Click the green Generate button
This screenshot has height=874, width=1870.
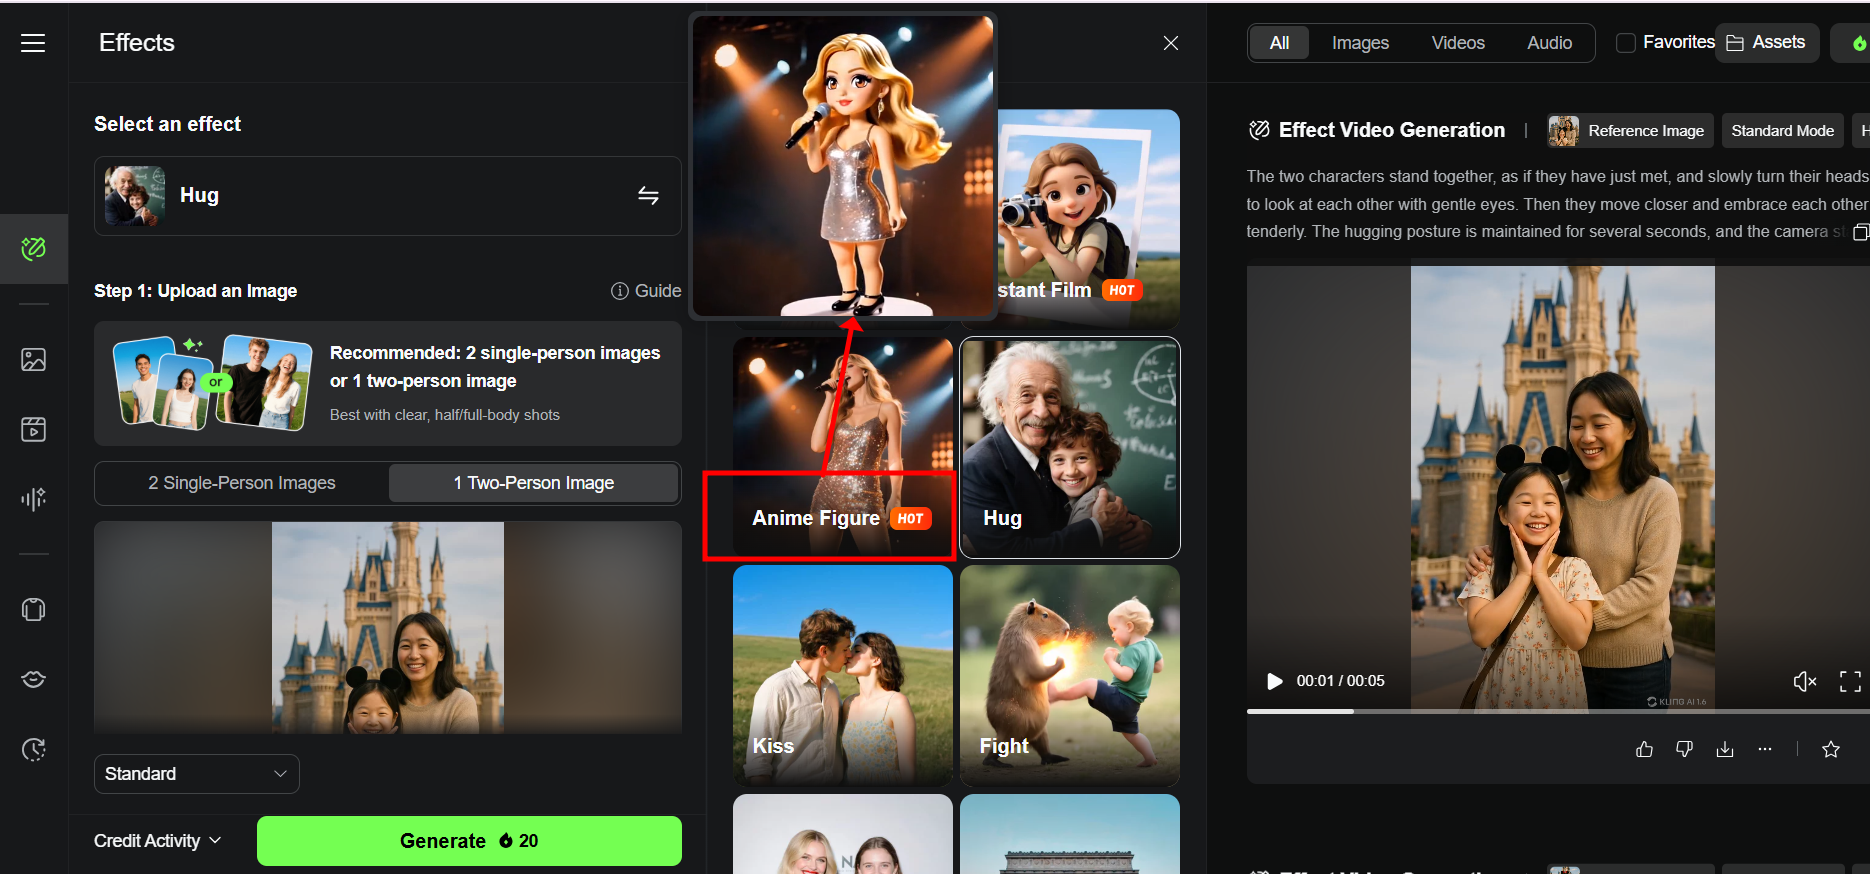(469, 841)
